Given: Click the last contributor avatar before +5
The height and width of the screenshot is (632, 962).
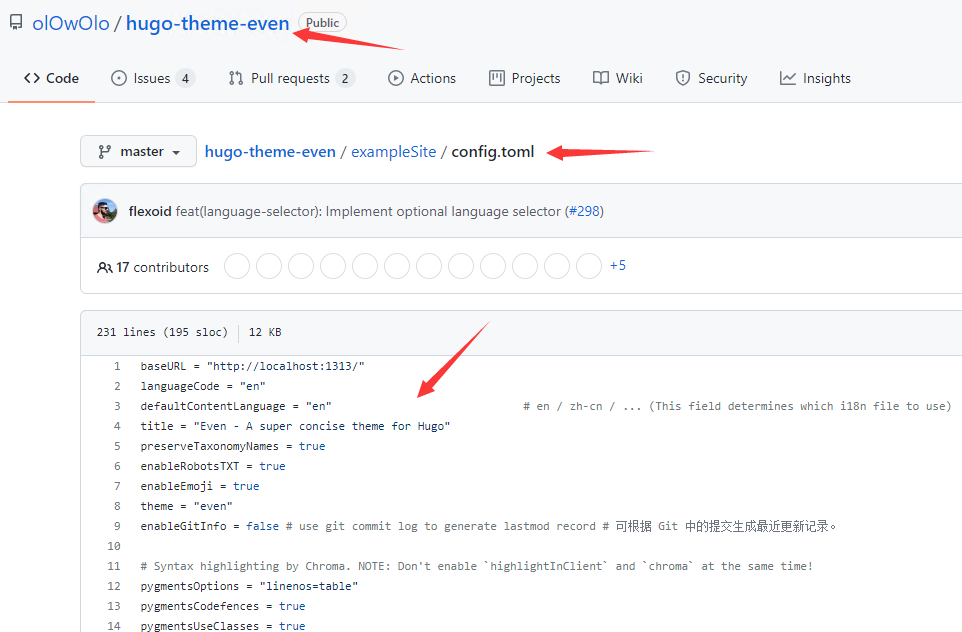Looking at the screenshot, I should click(589, 266).
